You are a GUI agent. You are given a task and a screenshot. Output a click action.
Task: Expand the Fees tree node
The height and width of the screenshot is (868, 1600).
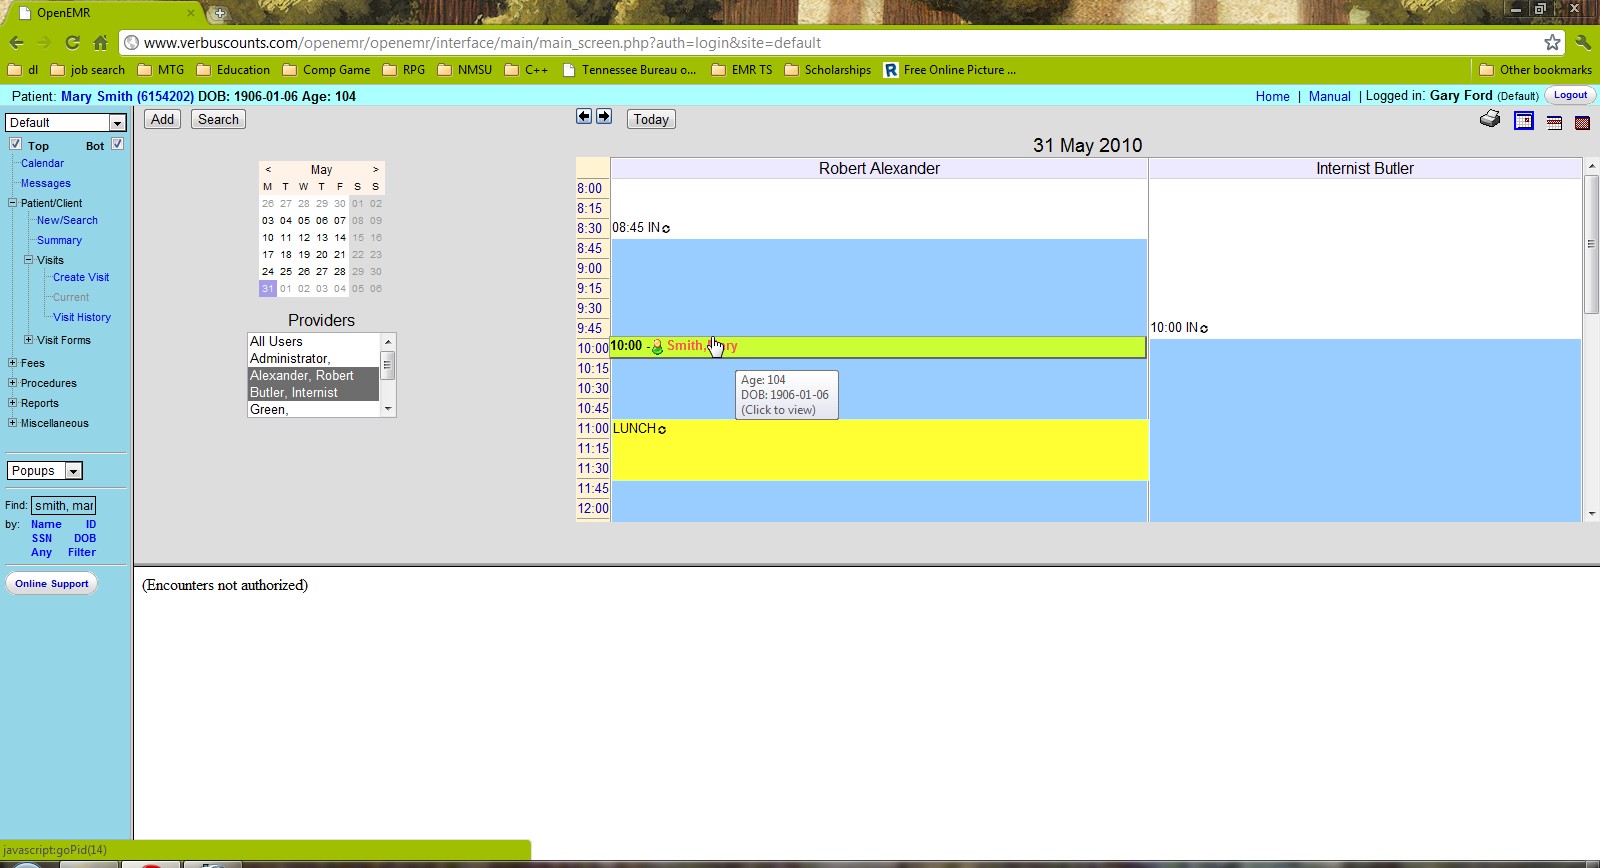pos(12,363)
